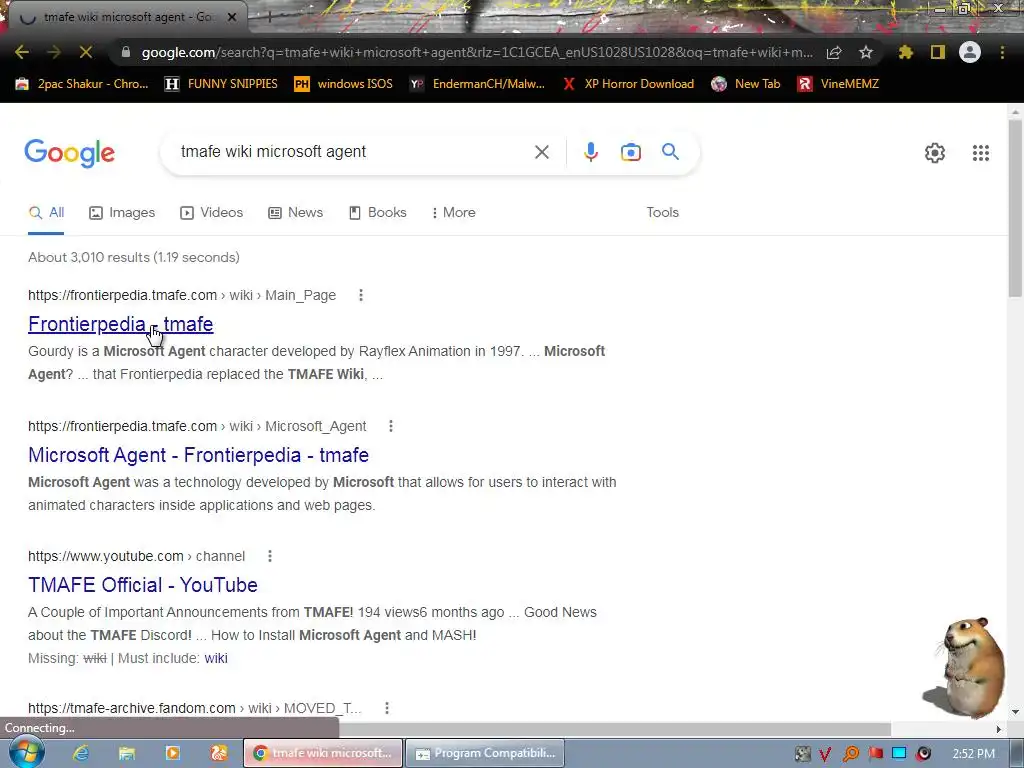
Task: Open the windows ISOS bookmark
Action: pyautogui.click(x=344, y=84)
